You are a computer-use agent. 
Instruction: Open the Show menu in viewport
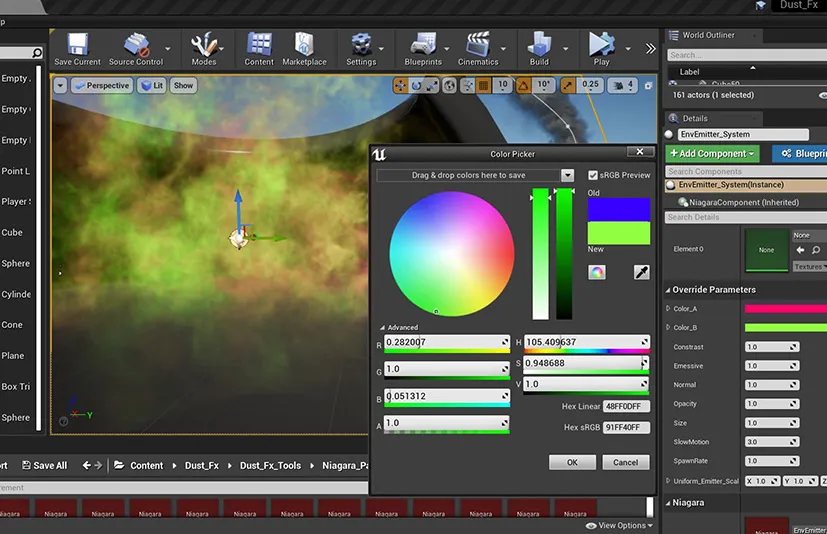(x=184, y=85)
